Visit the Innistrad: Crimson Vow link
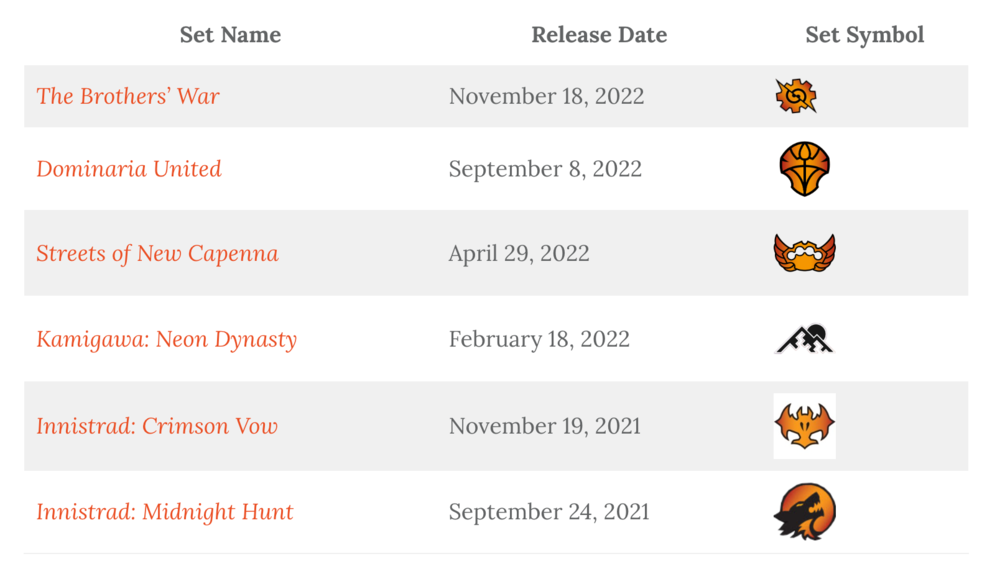 point(157,426)
